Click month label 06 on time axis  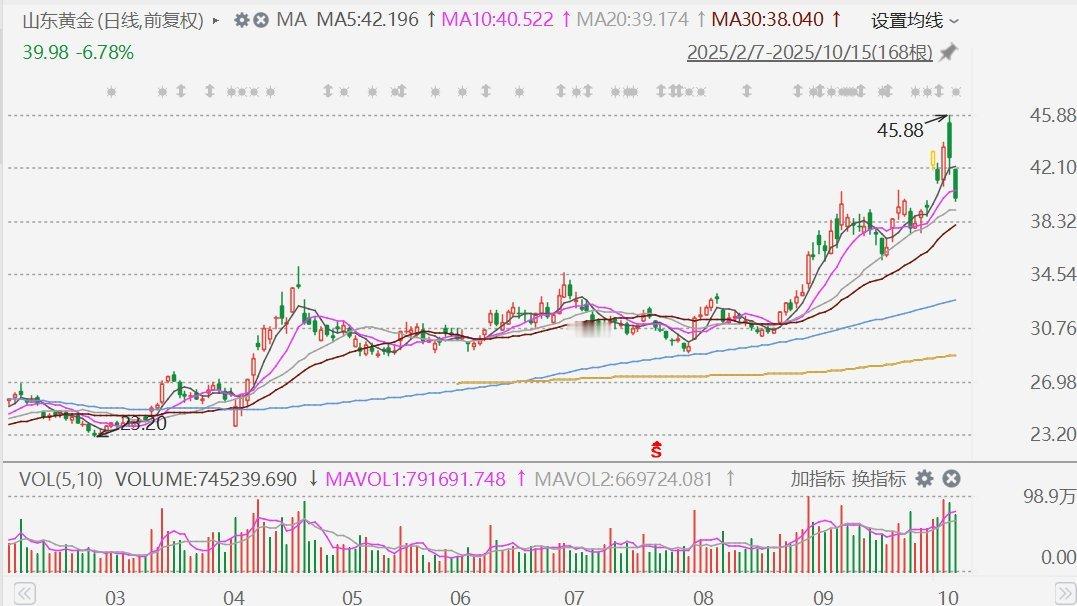460,596
